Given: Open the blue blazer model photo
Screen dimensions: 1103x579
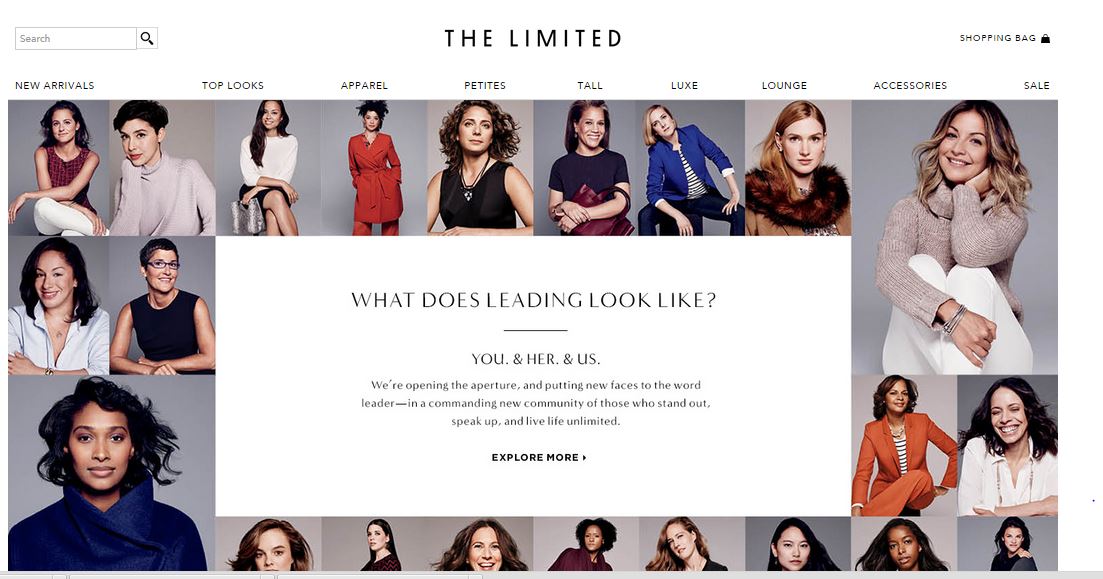Looking at the screenshot, I should 691,167.
